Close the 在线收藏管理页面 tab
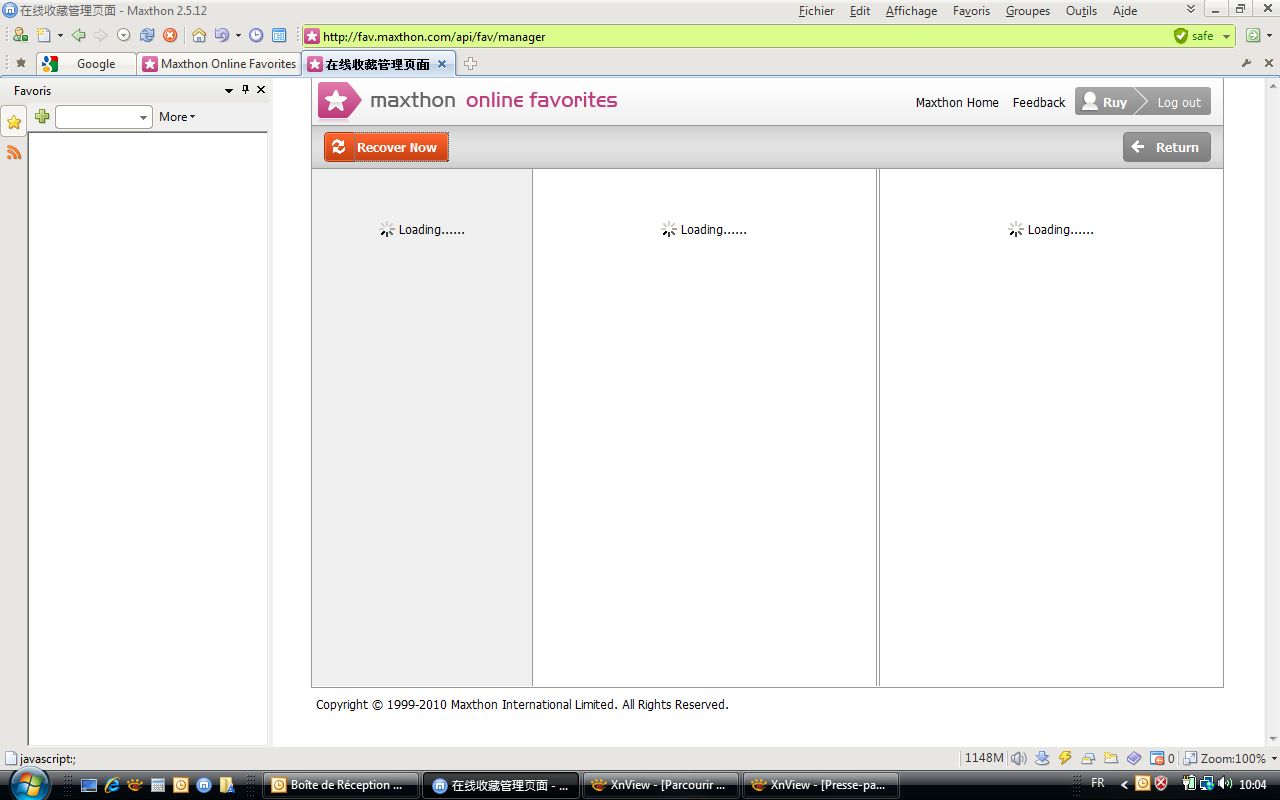The width and height of the screenshot is (1280, 800). 442,63
